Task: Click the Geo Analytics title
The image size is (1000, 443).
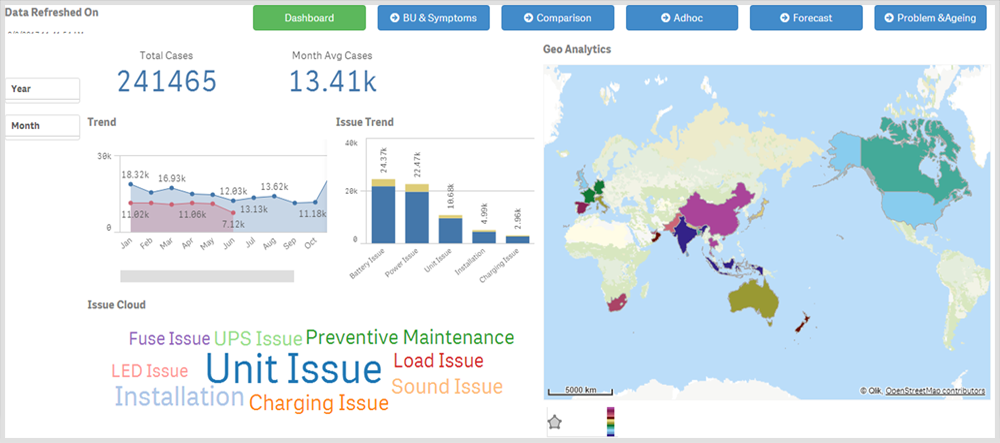Action: (x=577, y=49)
